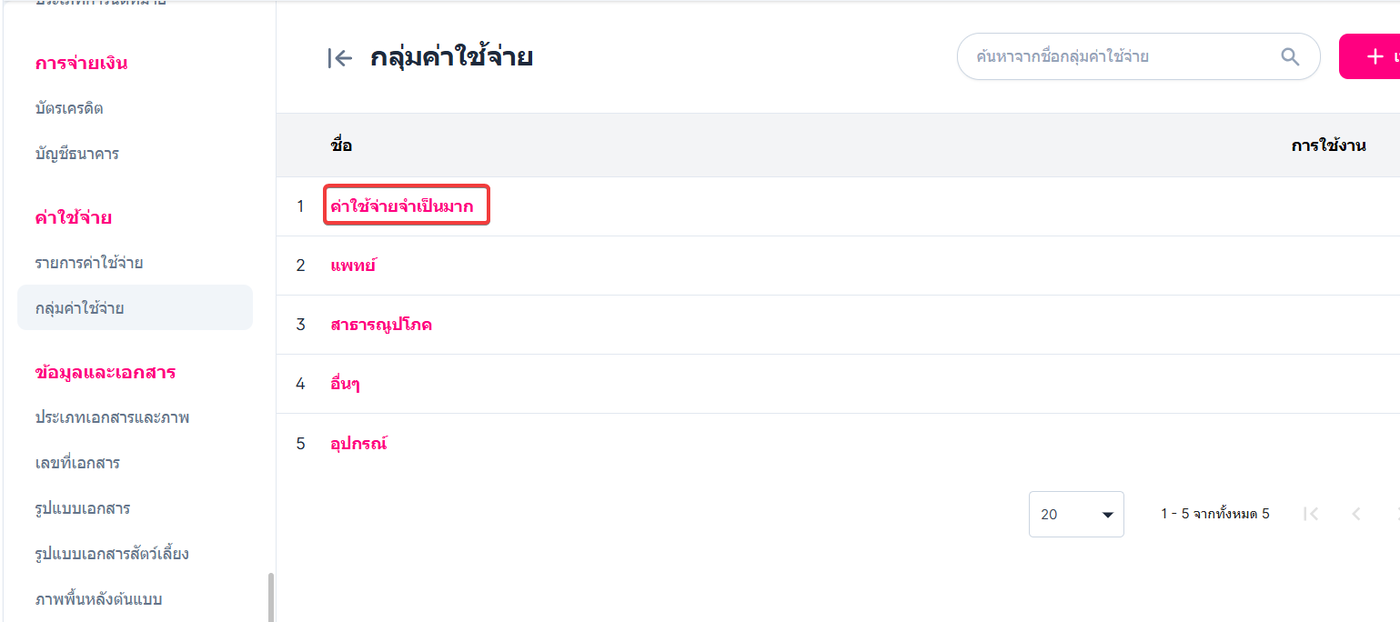The height and width of the screenshot is (622, 1400).
Task: Go to first page pagination icon
Action: coord(1312,514)
